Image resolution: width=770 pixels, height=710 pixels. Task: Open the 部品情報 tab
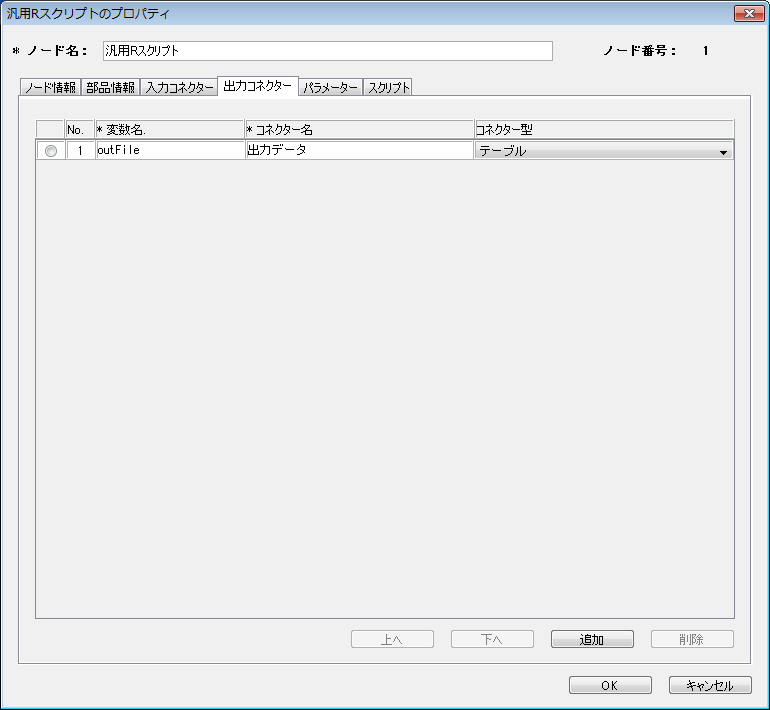tap(109, 88)
